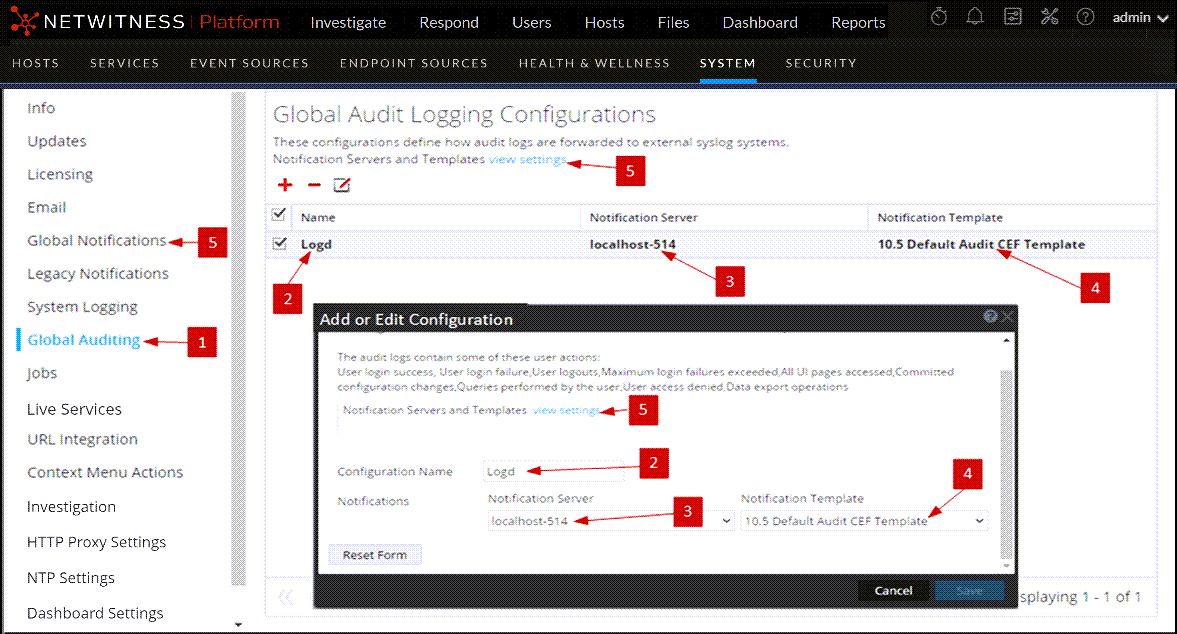Toggle the select-all checkbox in table header
The image size is (1177, 634).
[280, 215]
